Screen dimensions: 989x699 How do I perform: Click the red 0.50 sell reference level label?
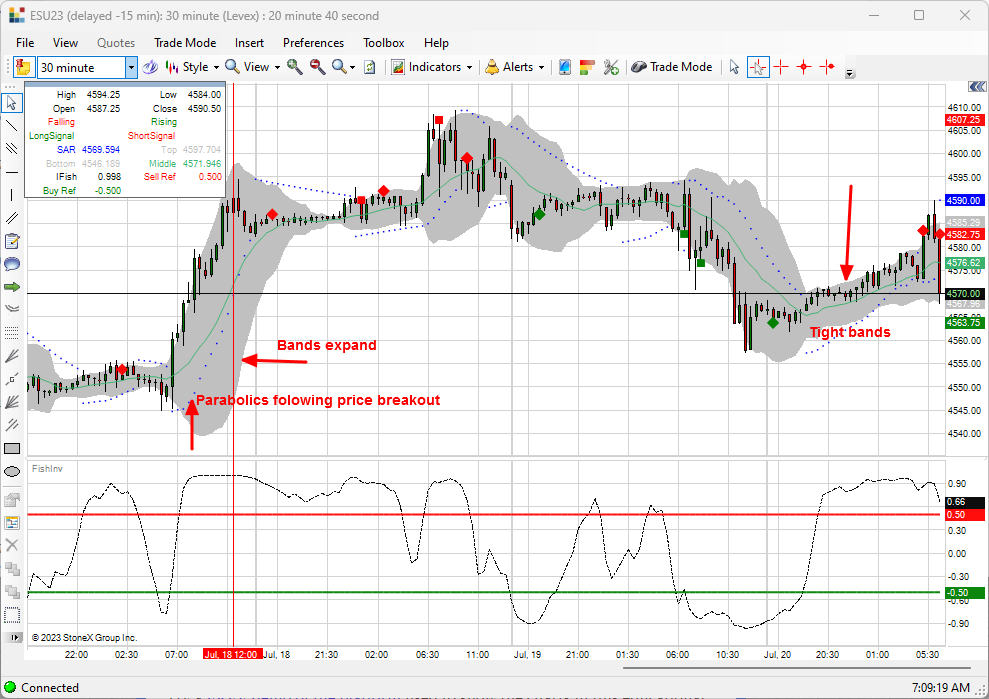(x=955, y=515)
